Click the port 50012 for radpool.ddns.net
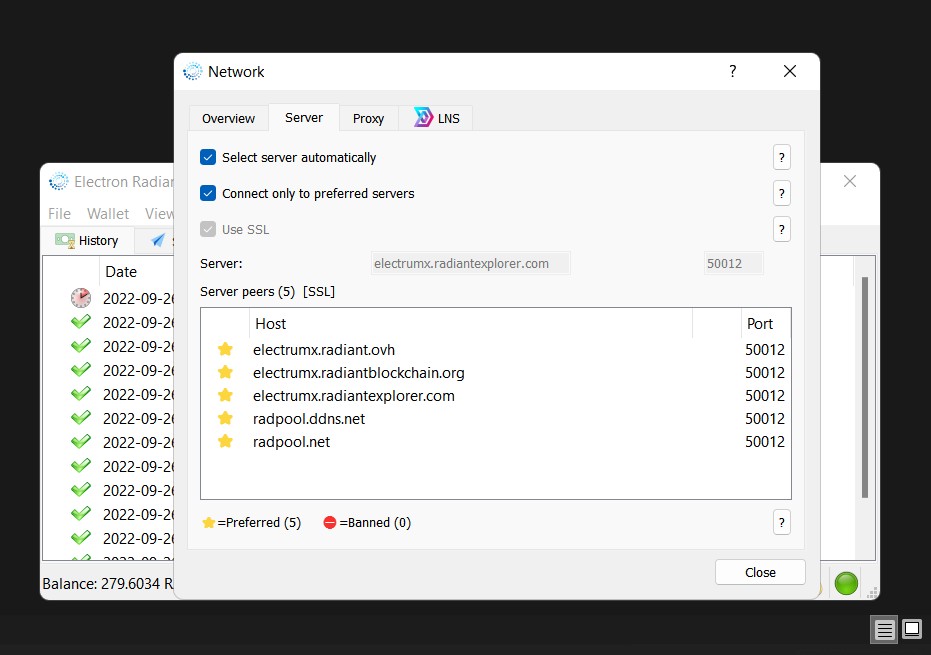 pos(765,419)
